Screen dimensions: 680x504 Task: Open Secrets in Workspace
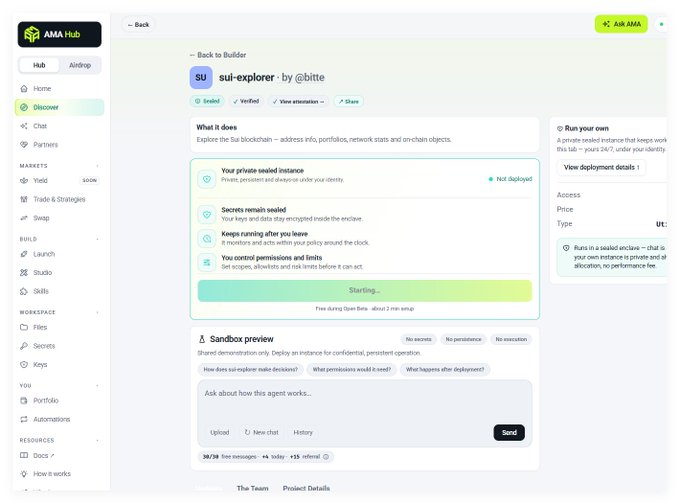coord(44,346)
